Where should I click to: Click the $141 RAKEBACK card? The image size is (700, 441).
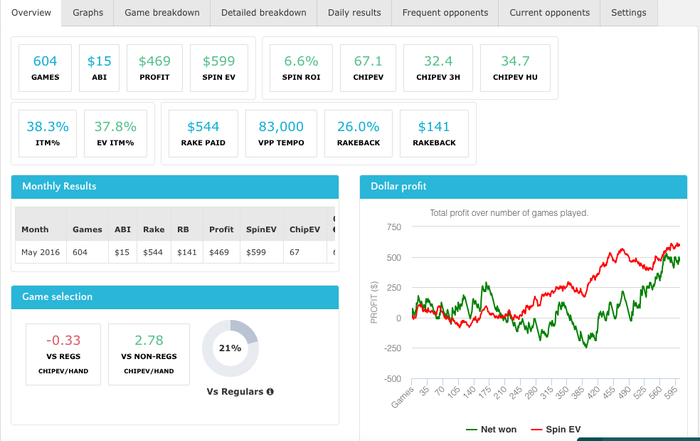pyautogui.click(x=434, y=133)
